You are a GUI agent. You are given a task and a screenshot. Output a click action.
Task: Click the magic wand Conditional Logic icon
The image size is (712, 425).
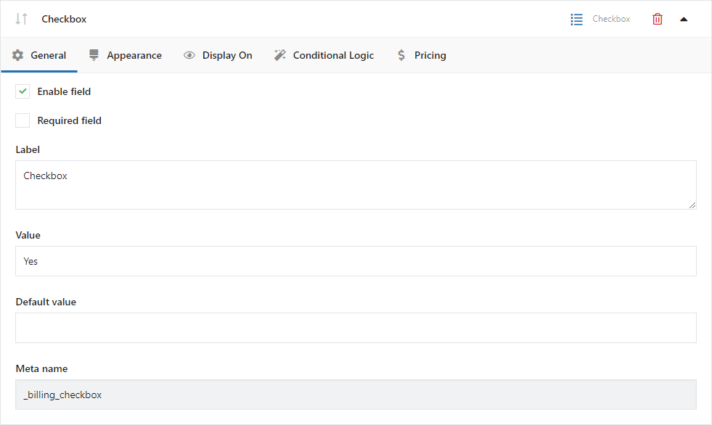pos(280,55)
